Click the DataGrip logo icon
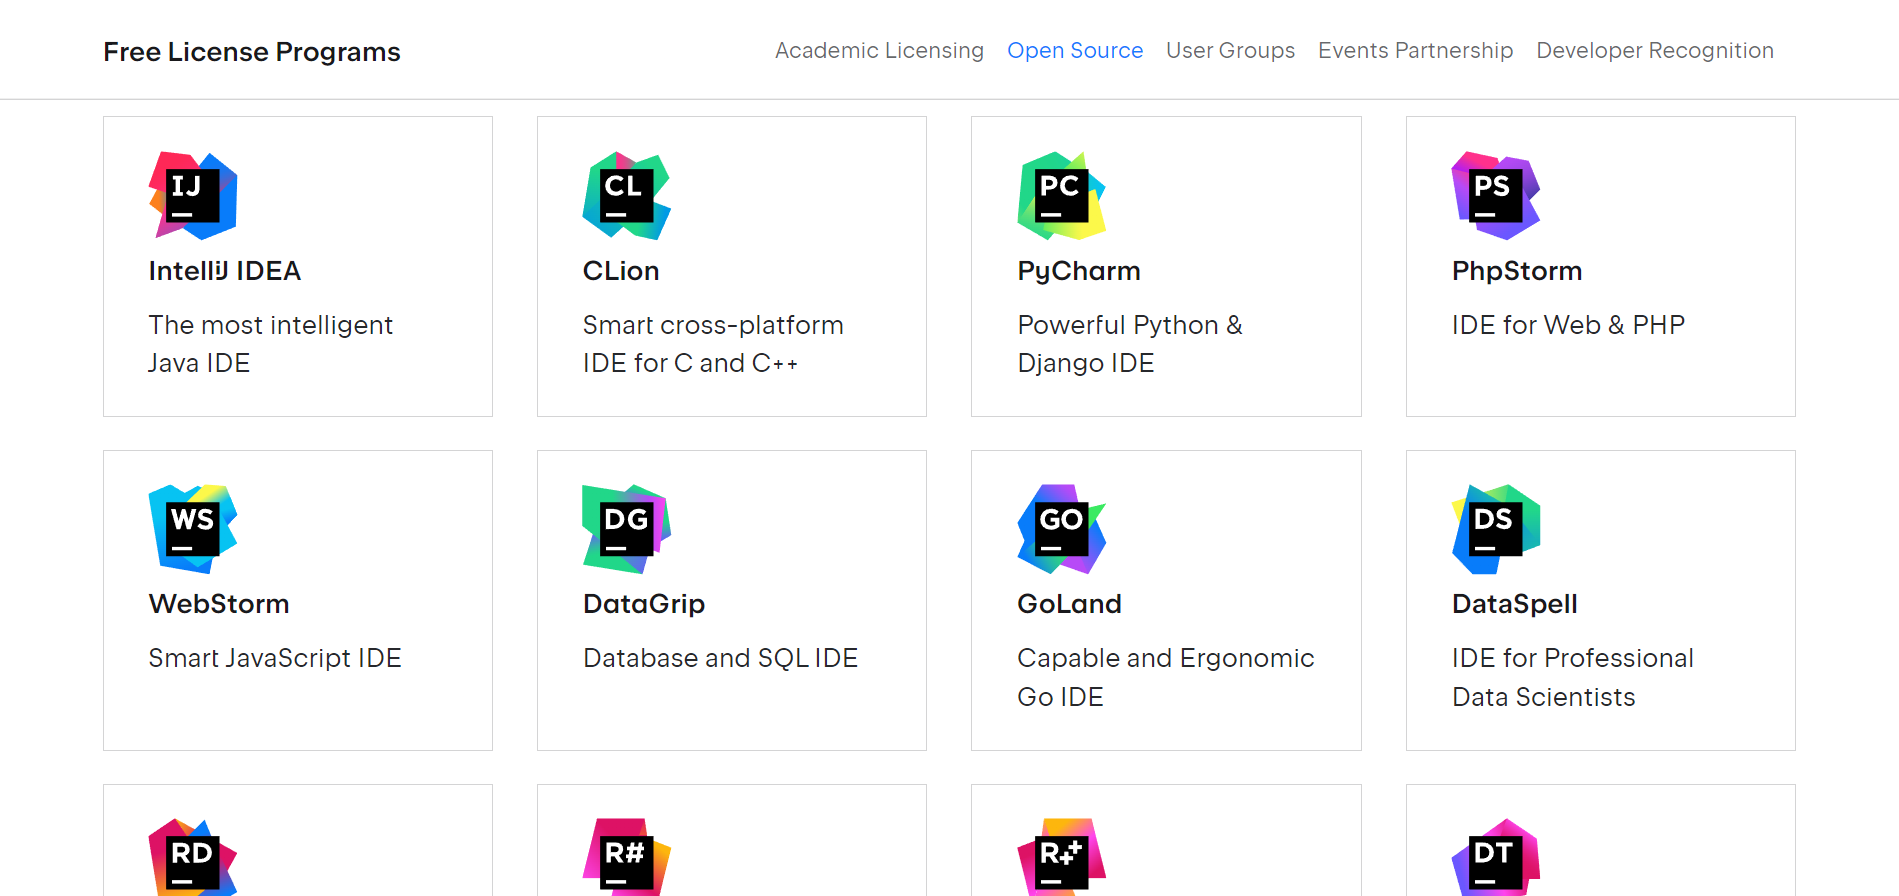The height and width of the screenshot is (896, 1899). tap(627, 529)
